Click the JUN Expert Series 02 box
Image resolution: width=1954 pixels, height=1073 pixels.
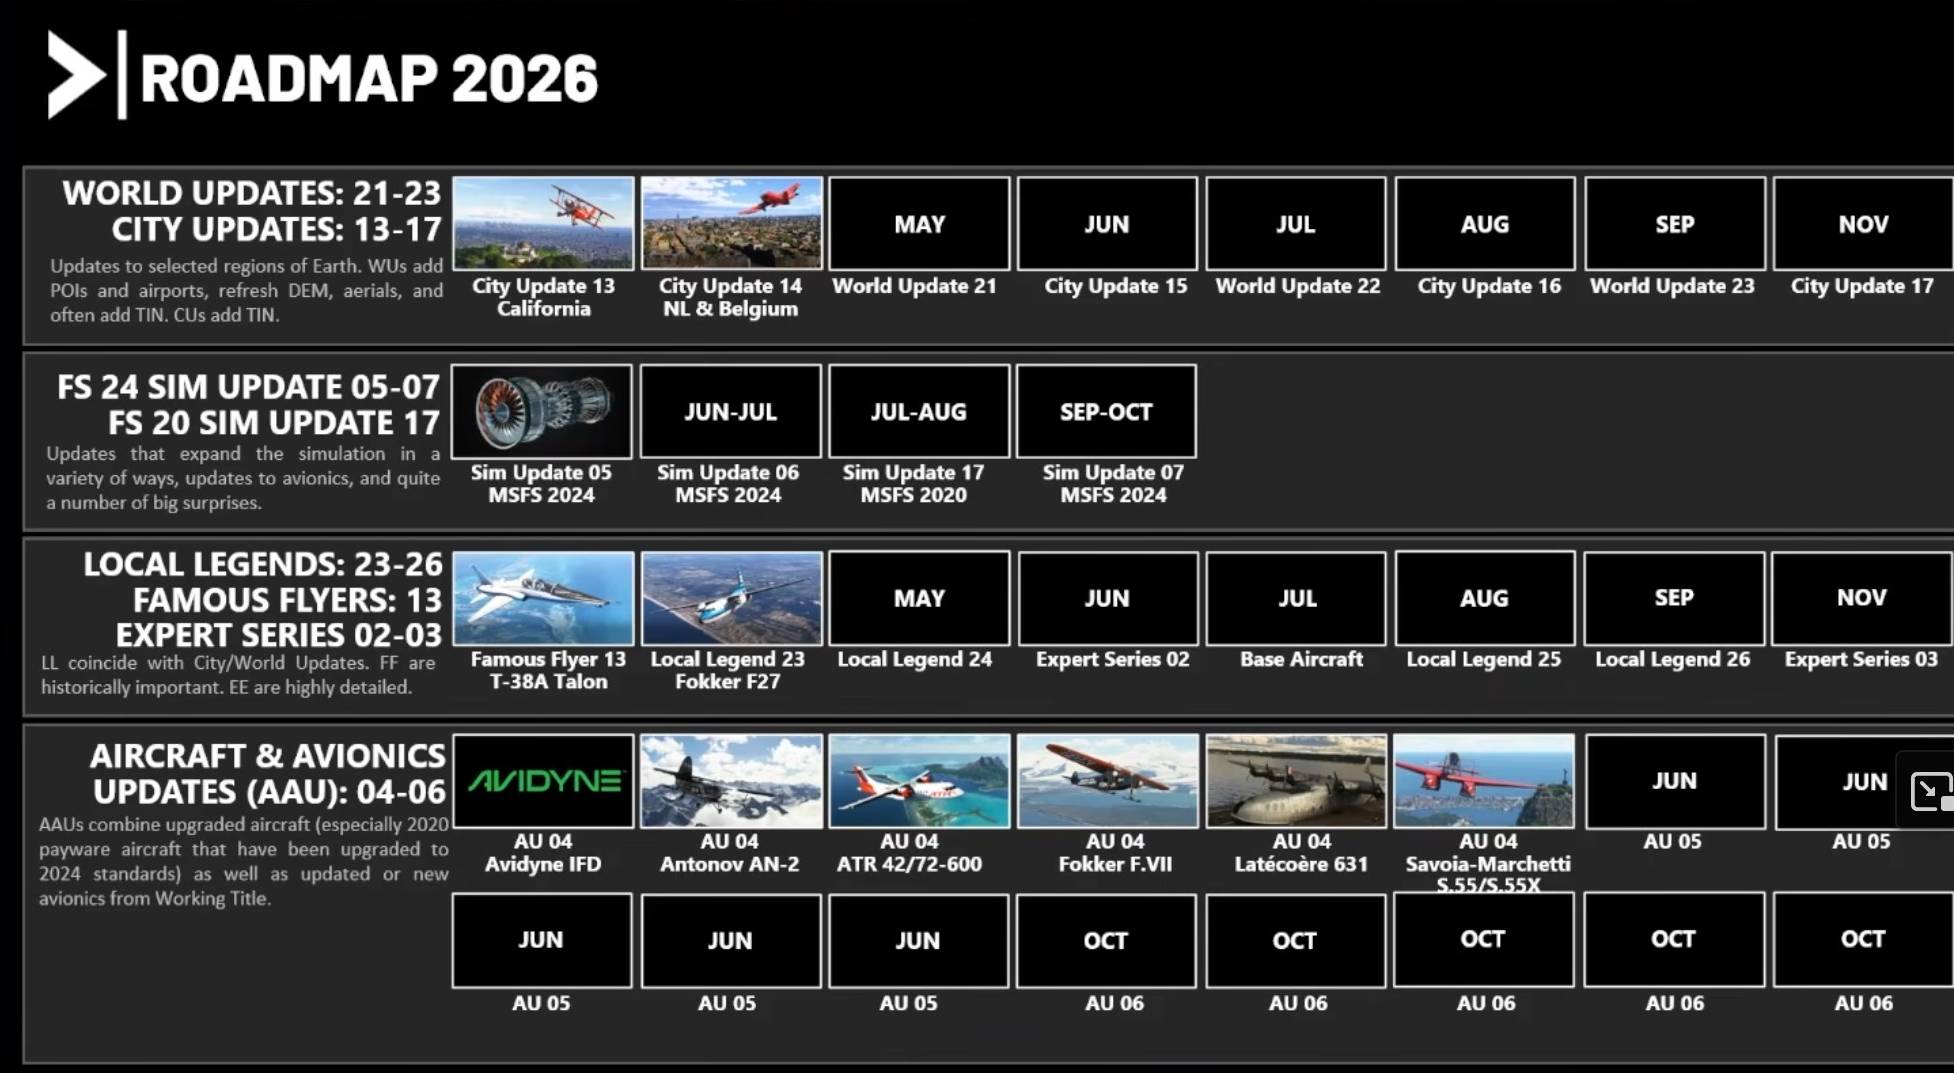tap(1107, 598)
